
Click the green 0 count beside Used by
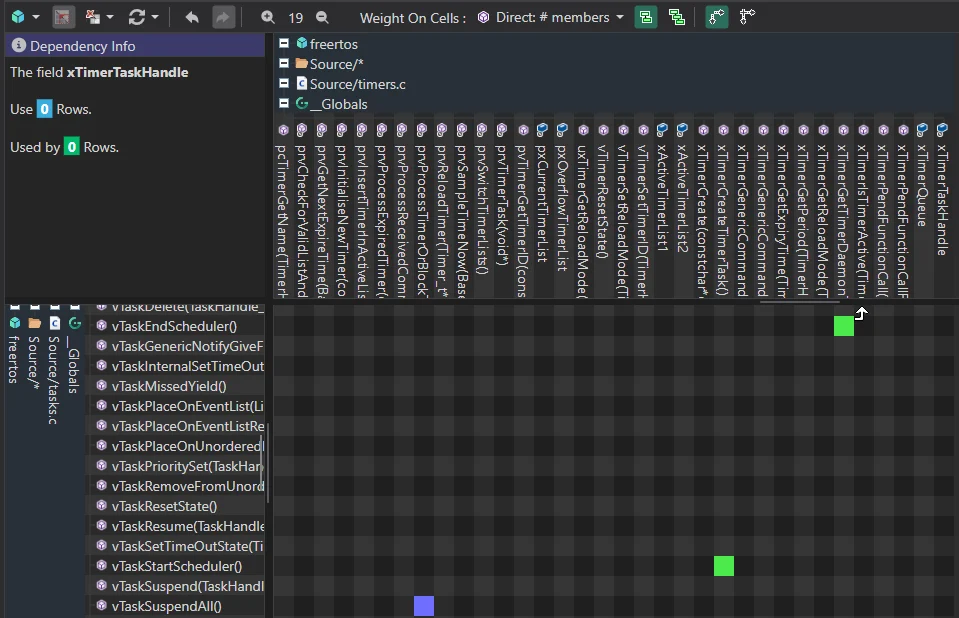pos(72,147)
